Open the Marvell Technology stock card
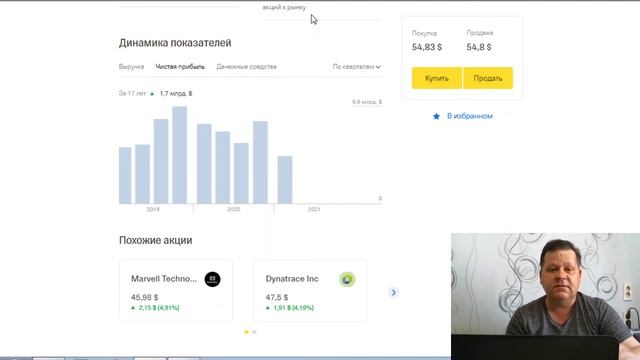This screenshot has width=640, height=360. 176,290
